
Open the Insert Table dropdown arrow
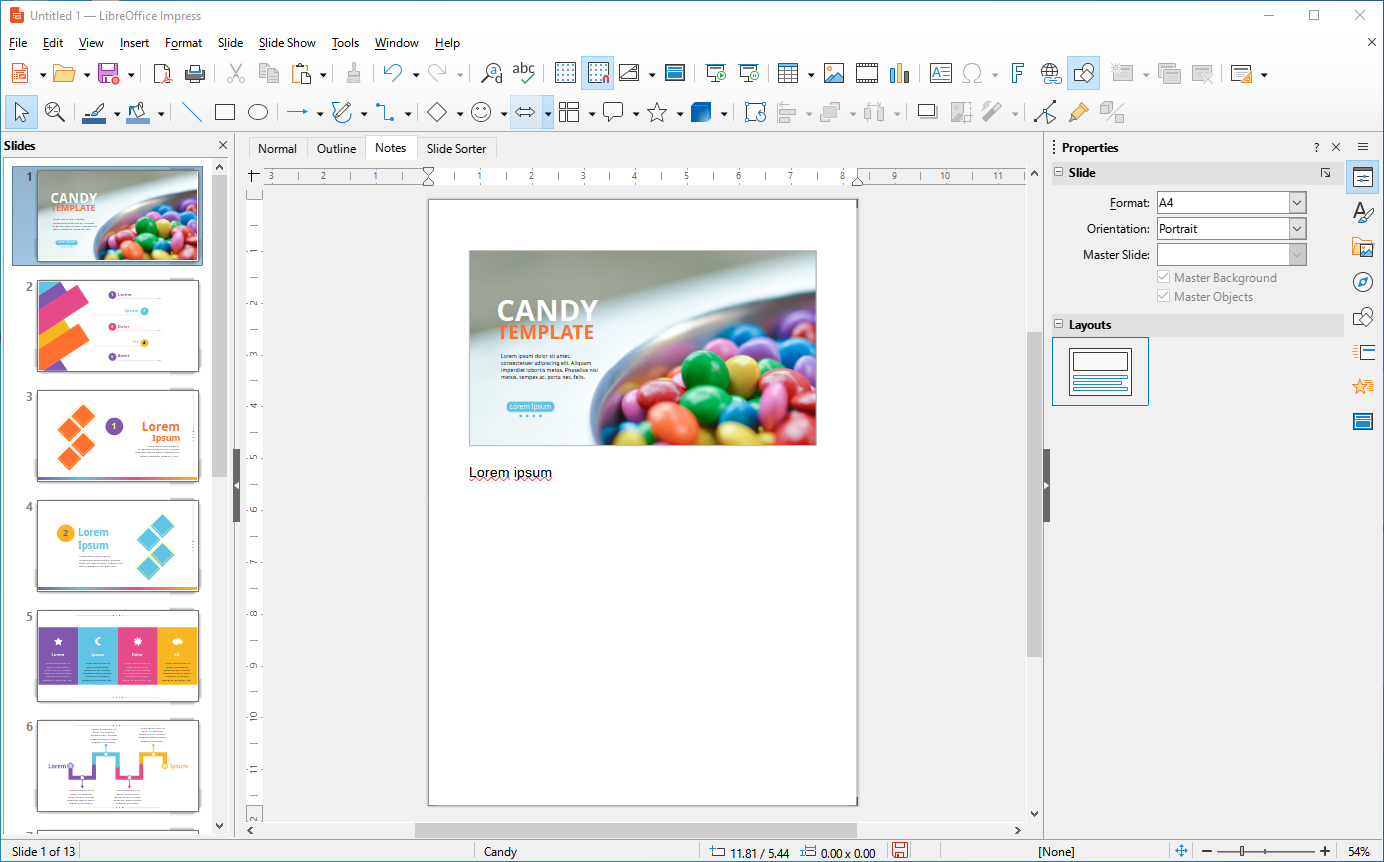tap(811, 74)
